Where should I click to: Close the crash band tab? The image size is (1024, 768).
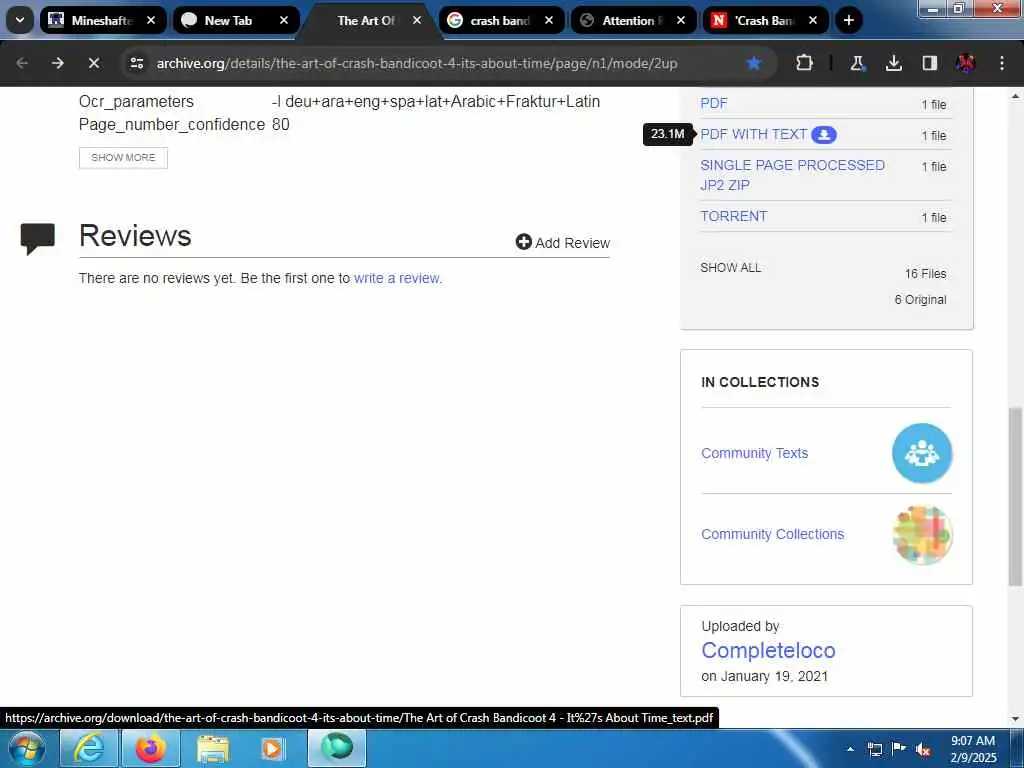[549, 20]
